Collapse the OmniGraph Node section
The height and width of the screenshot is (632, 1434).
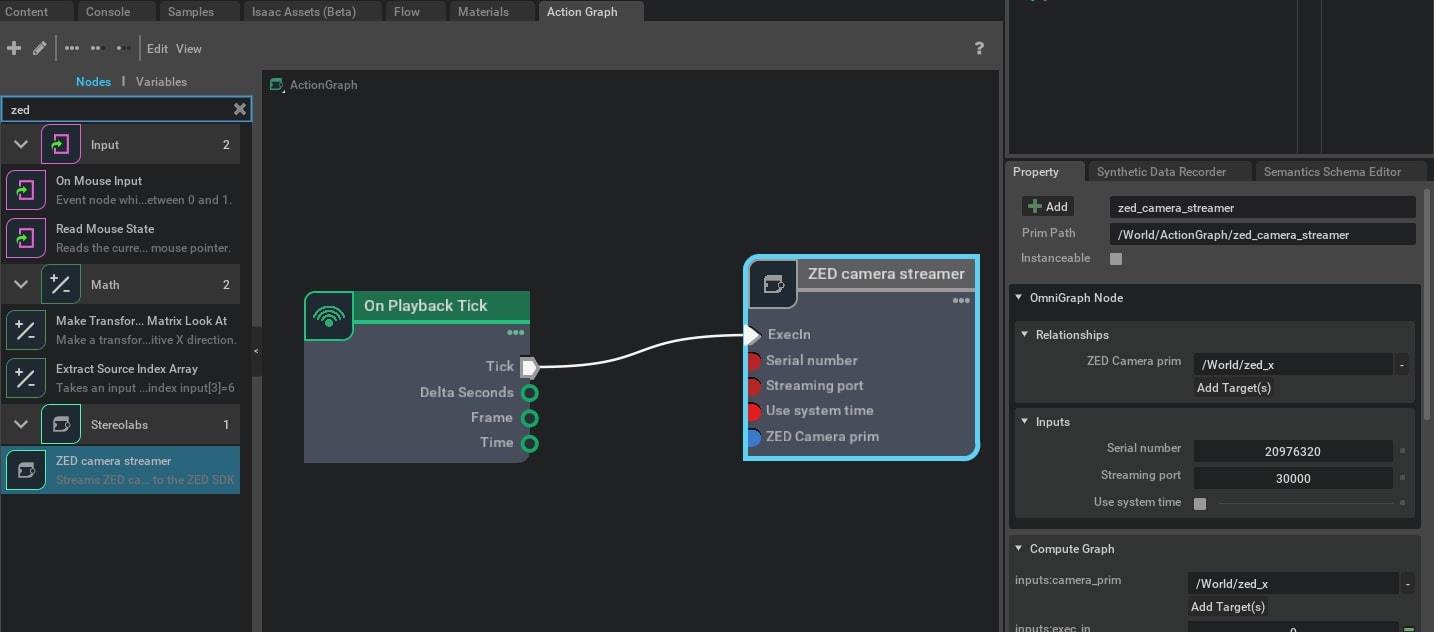[x=1019, y=297]
